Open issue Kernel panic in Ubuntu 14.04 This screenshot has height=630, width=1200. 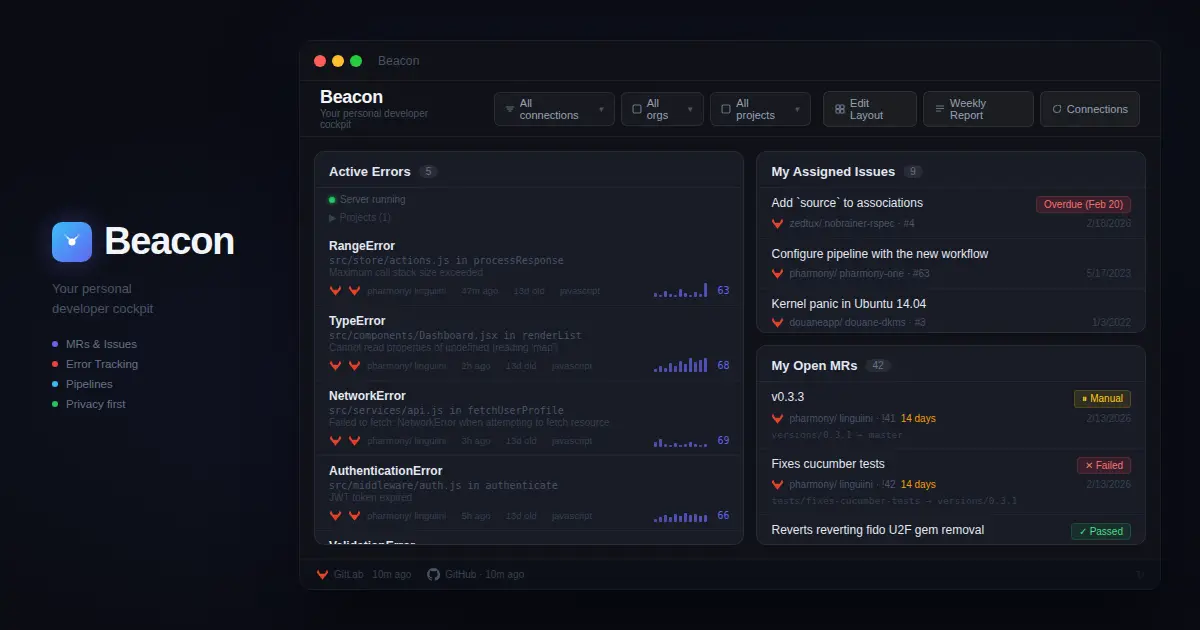[x=849, y=304]
